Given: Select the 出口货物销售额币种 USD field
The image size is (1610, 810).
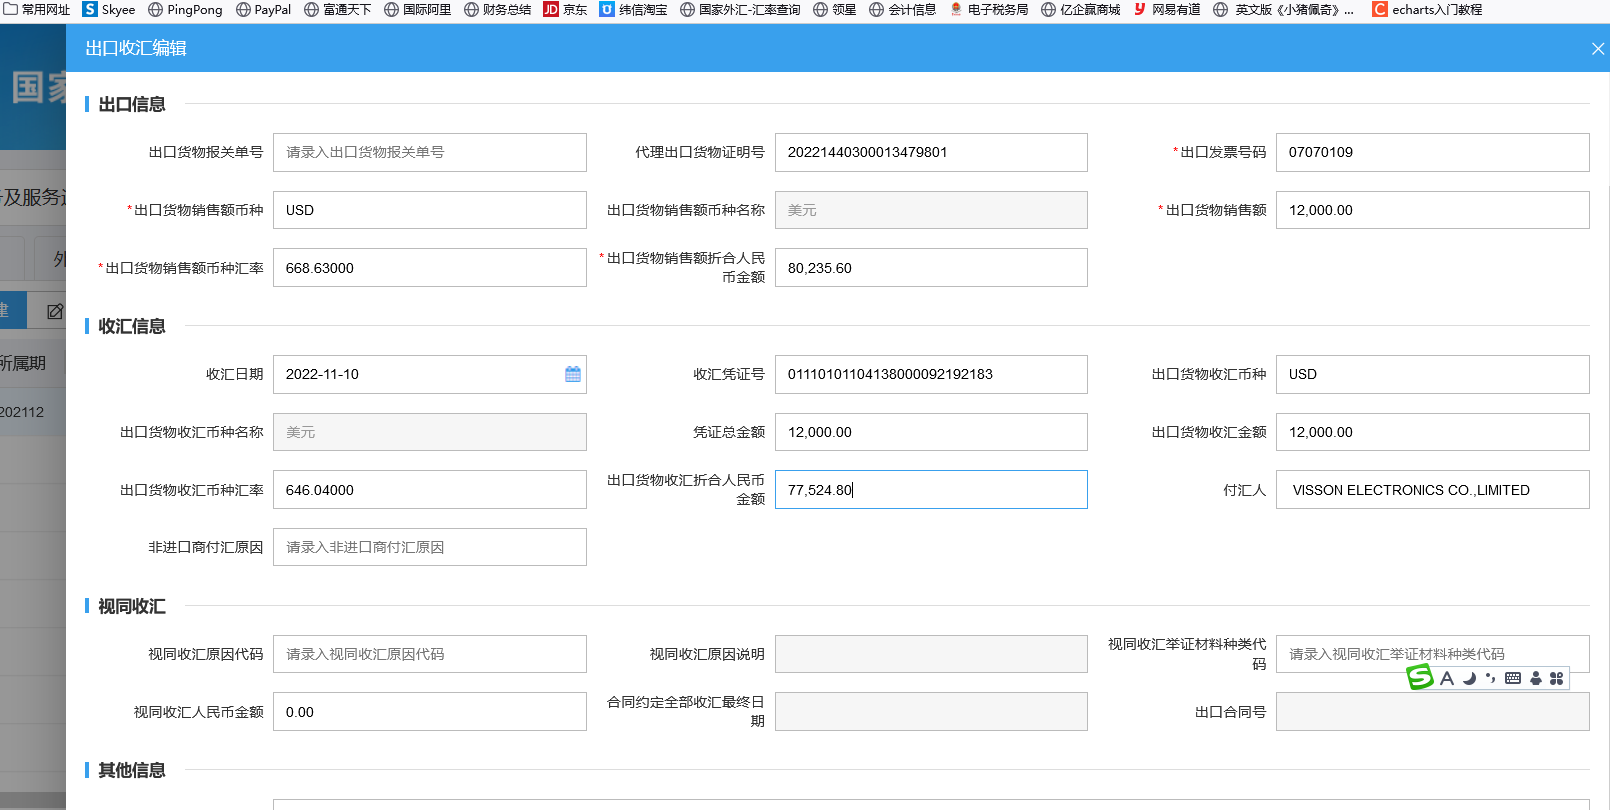Looking at the screenshot, I should click(429, 210).
